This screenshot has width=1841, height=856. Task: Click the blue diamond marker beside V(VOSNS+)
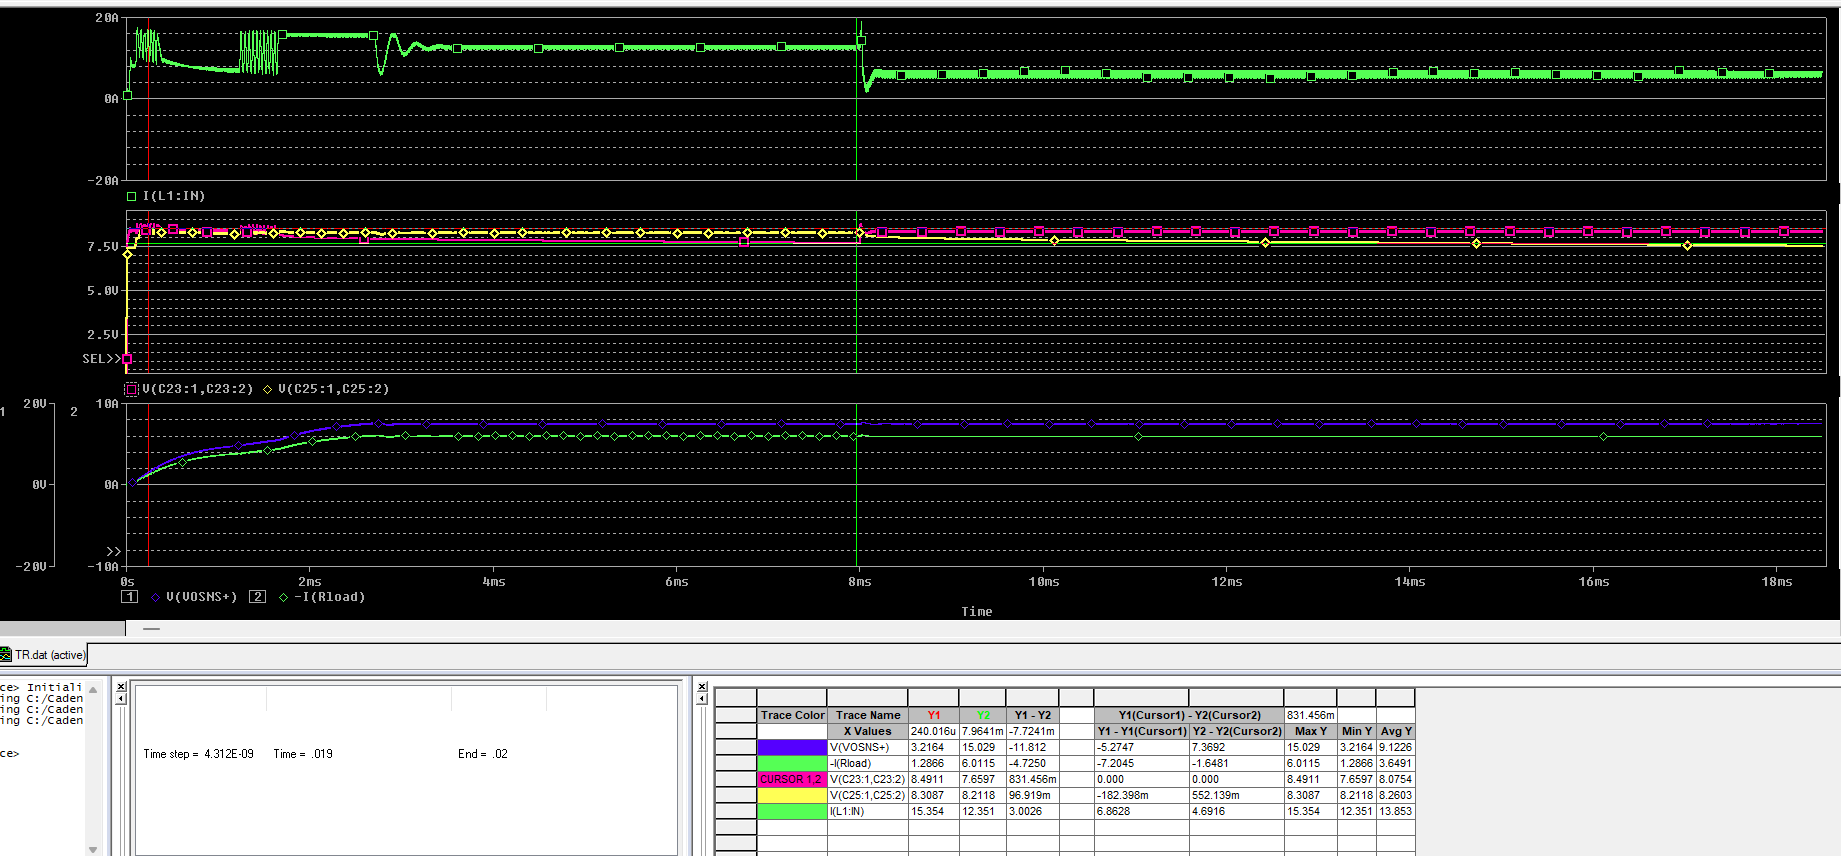[x=155, y=597]
